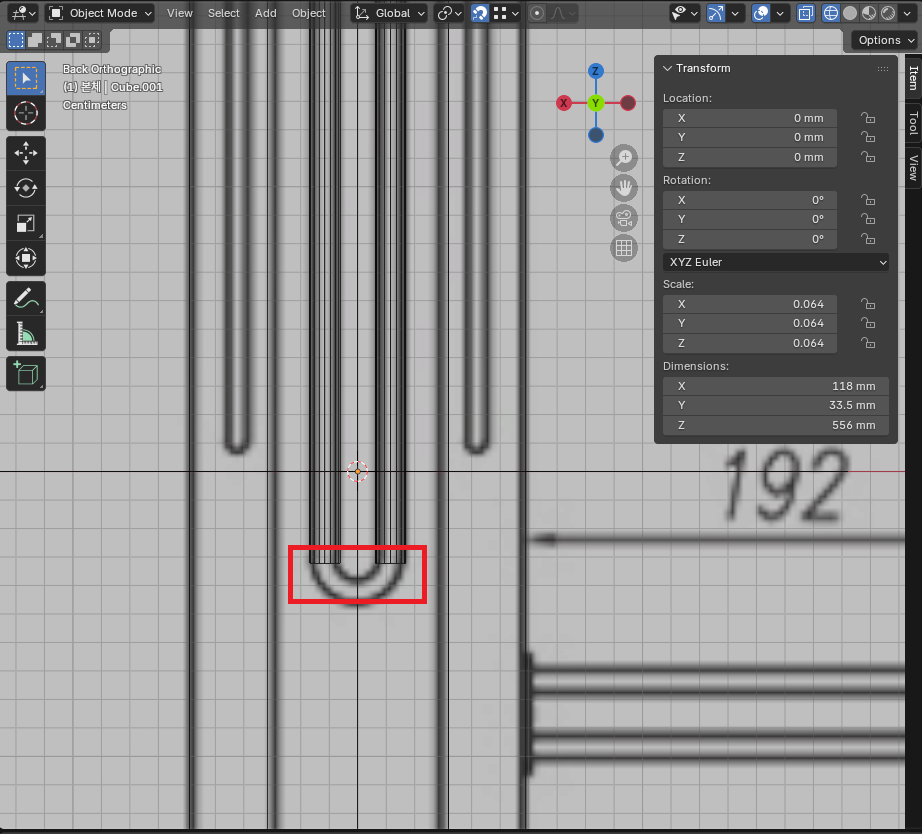Open Global transform orientation dropdown
922x834 pixels.
coord(389,13)
